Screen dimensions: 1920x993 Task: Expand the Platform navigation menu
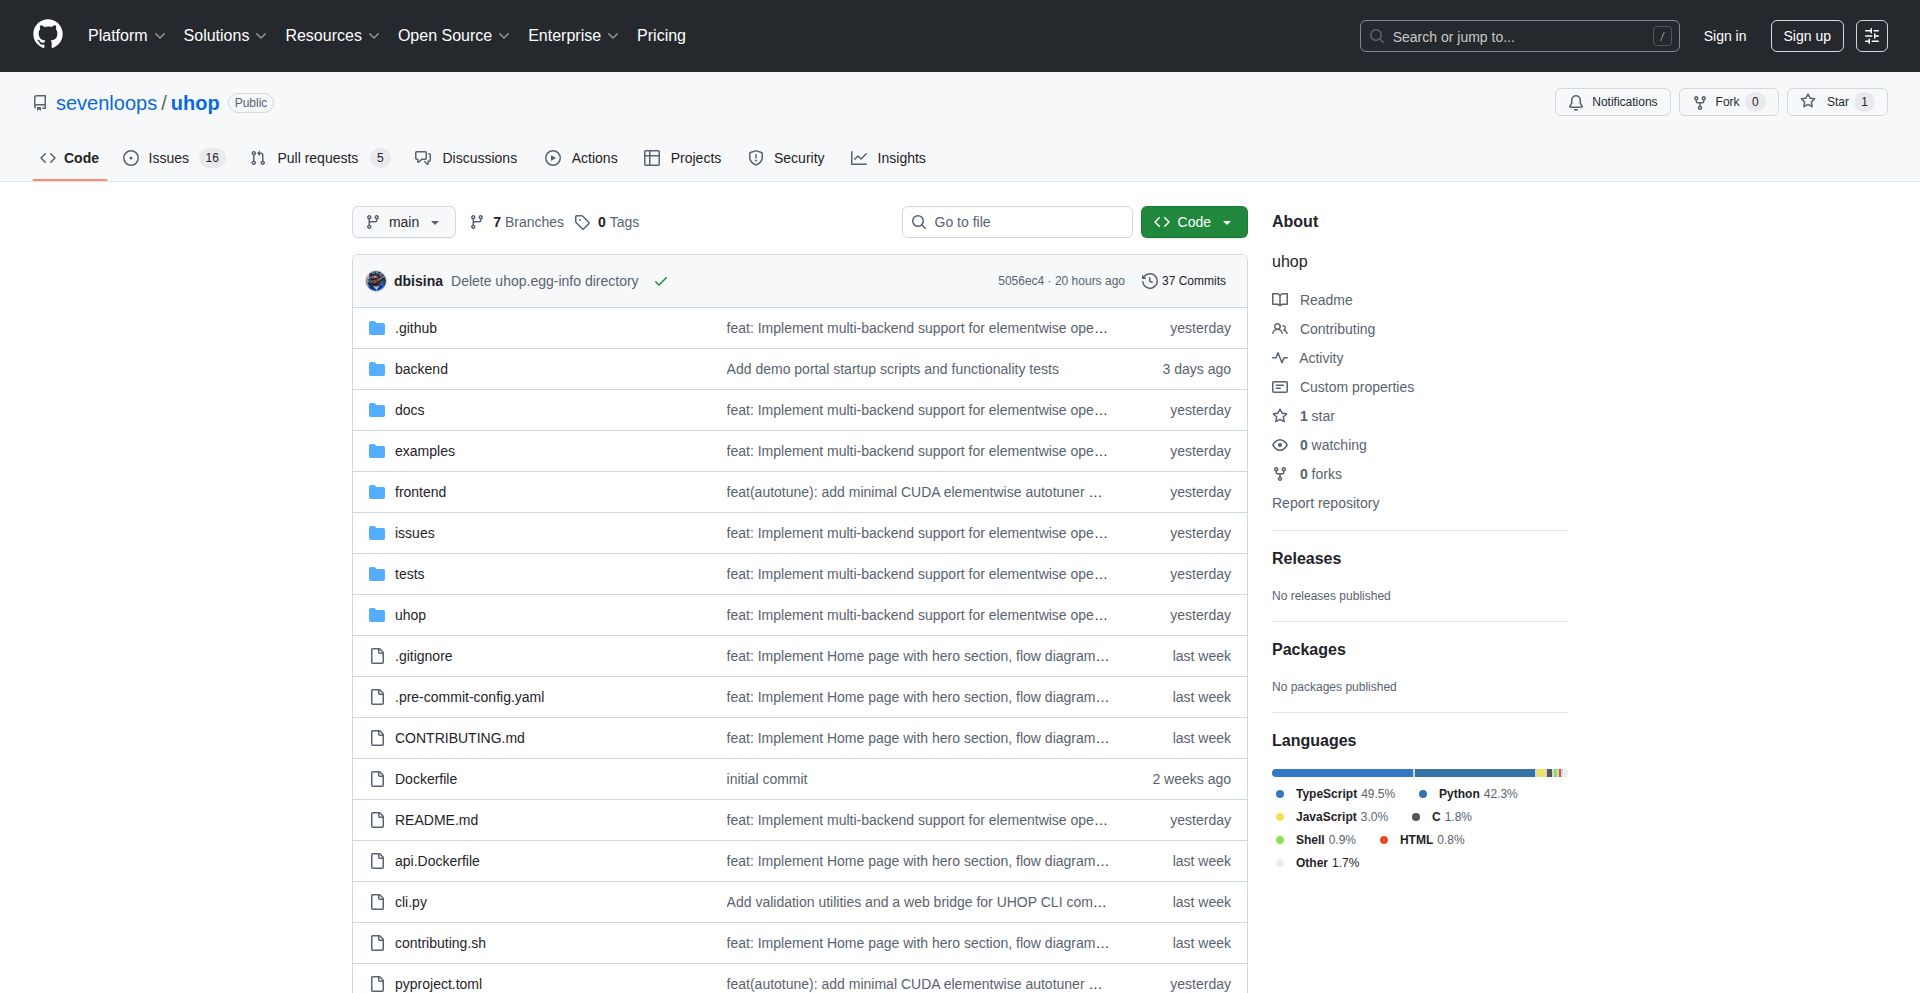pos(126,36)
